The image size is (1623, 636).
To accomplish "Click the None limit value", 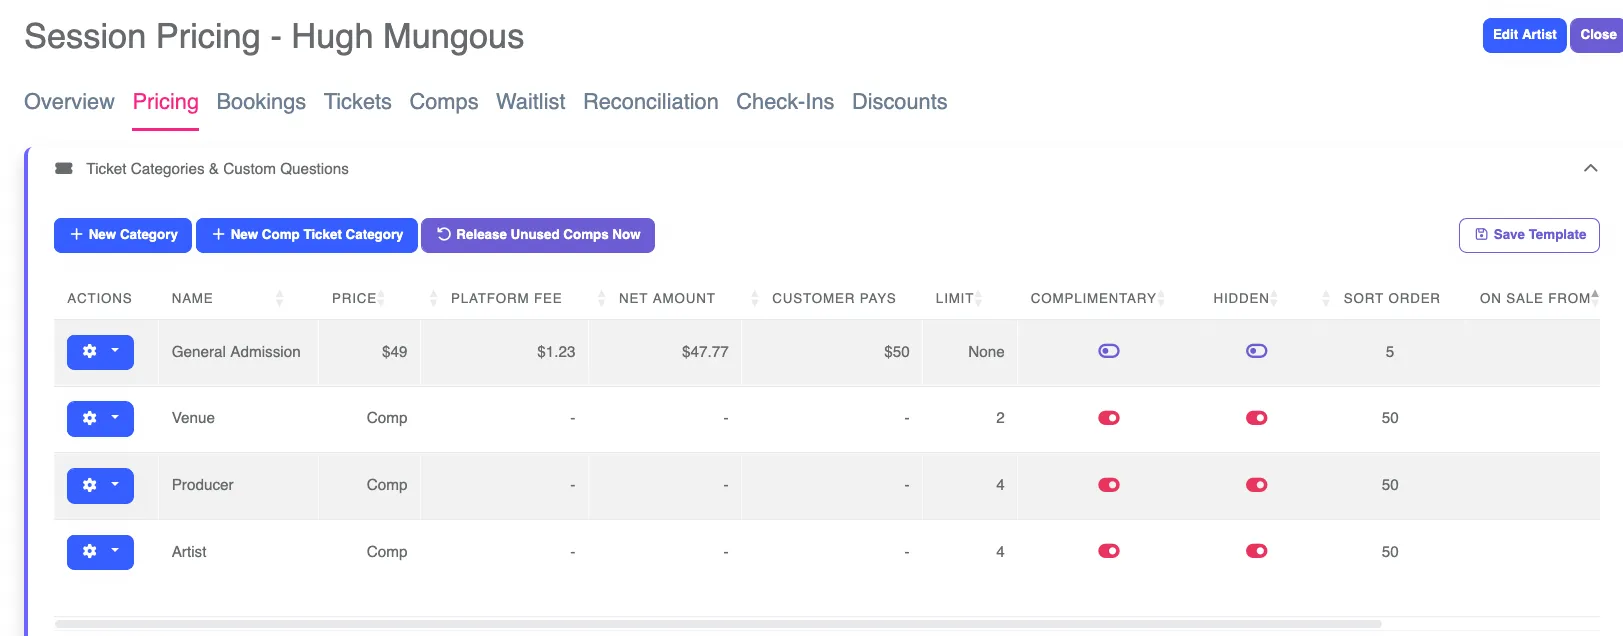I will (986, 352).
